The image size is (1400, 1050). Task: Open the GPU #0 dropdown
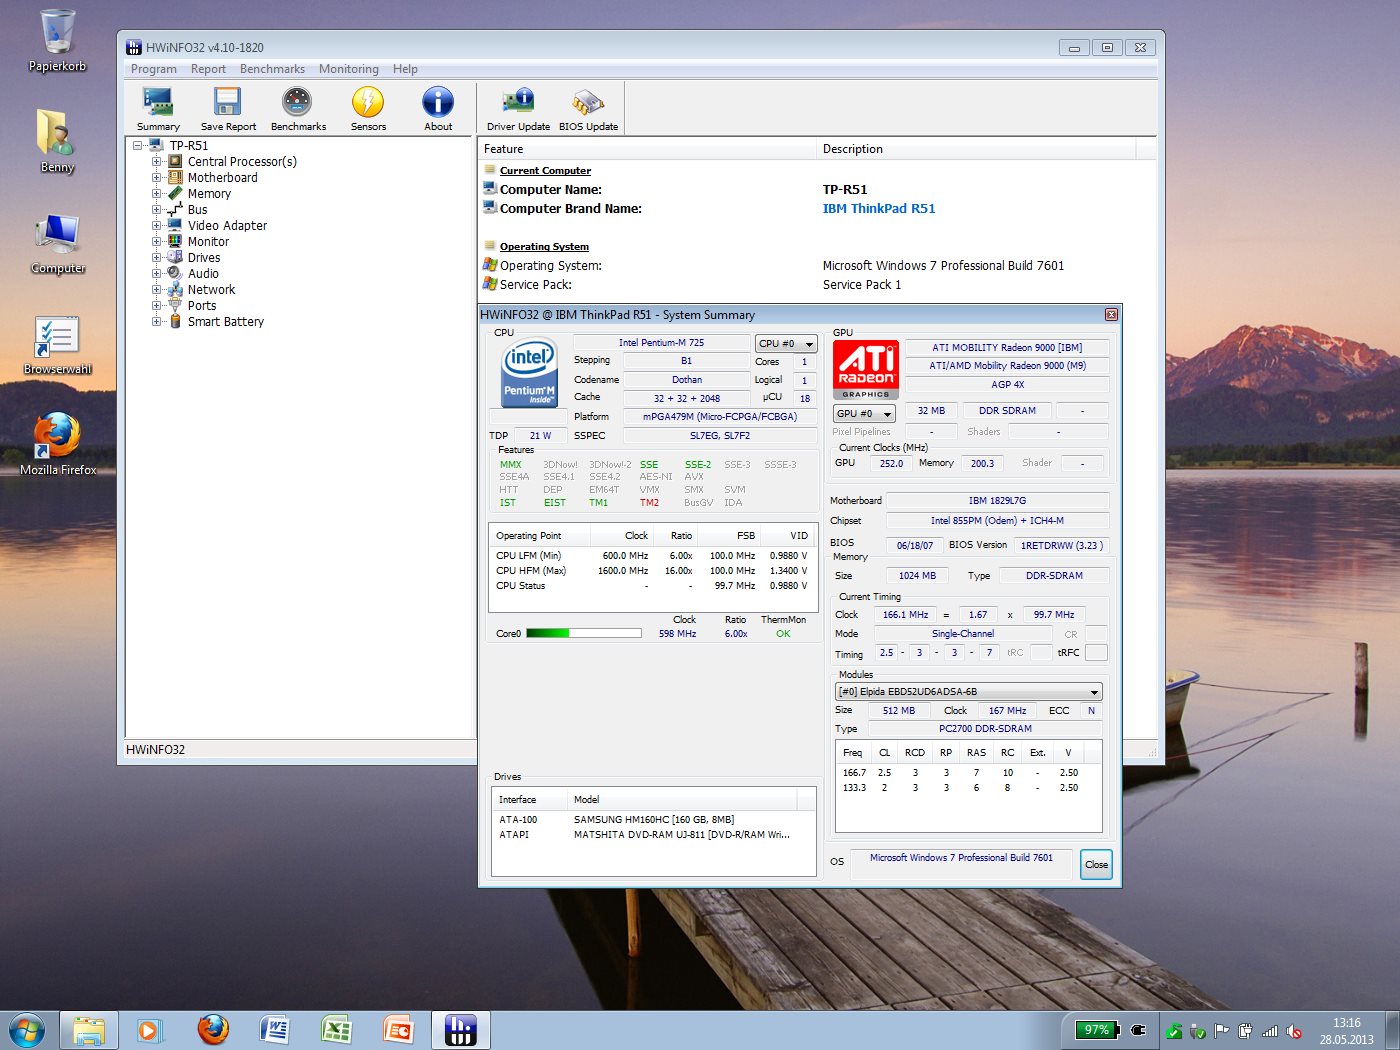coord(863,413)
